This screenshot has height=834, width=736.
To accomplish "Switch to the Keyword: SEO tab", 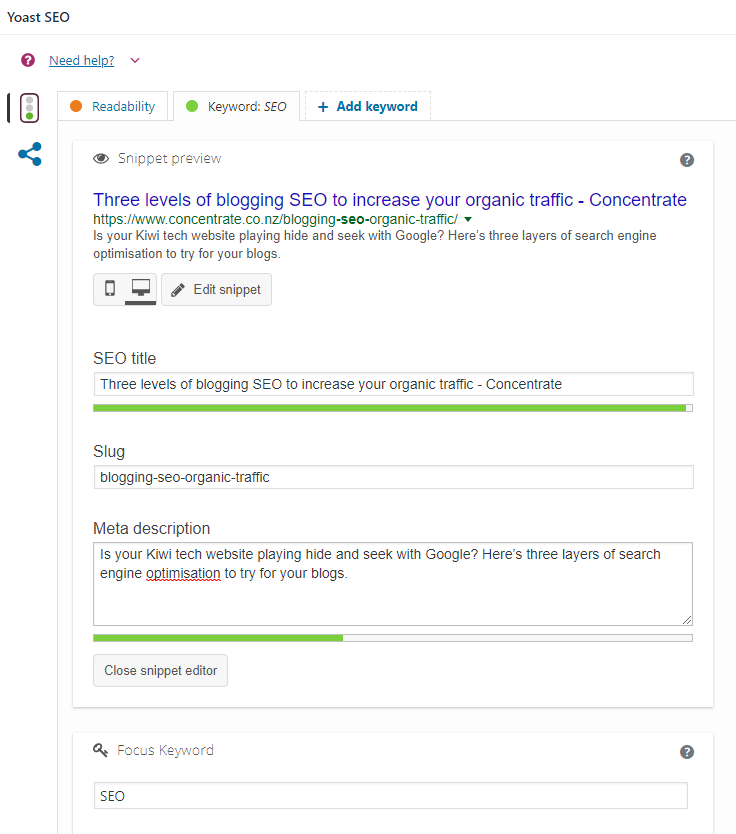I will 237,106.
